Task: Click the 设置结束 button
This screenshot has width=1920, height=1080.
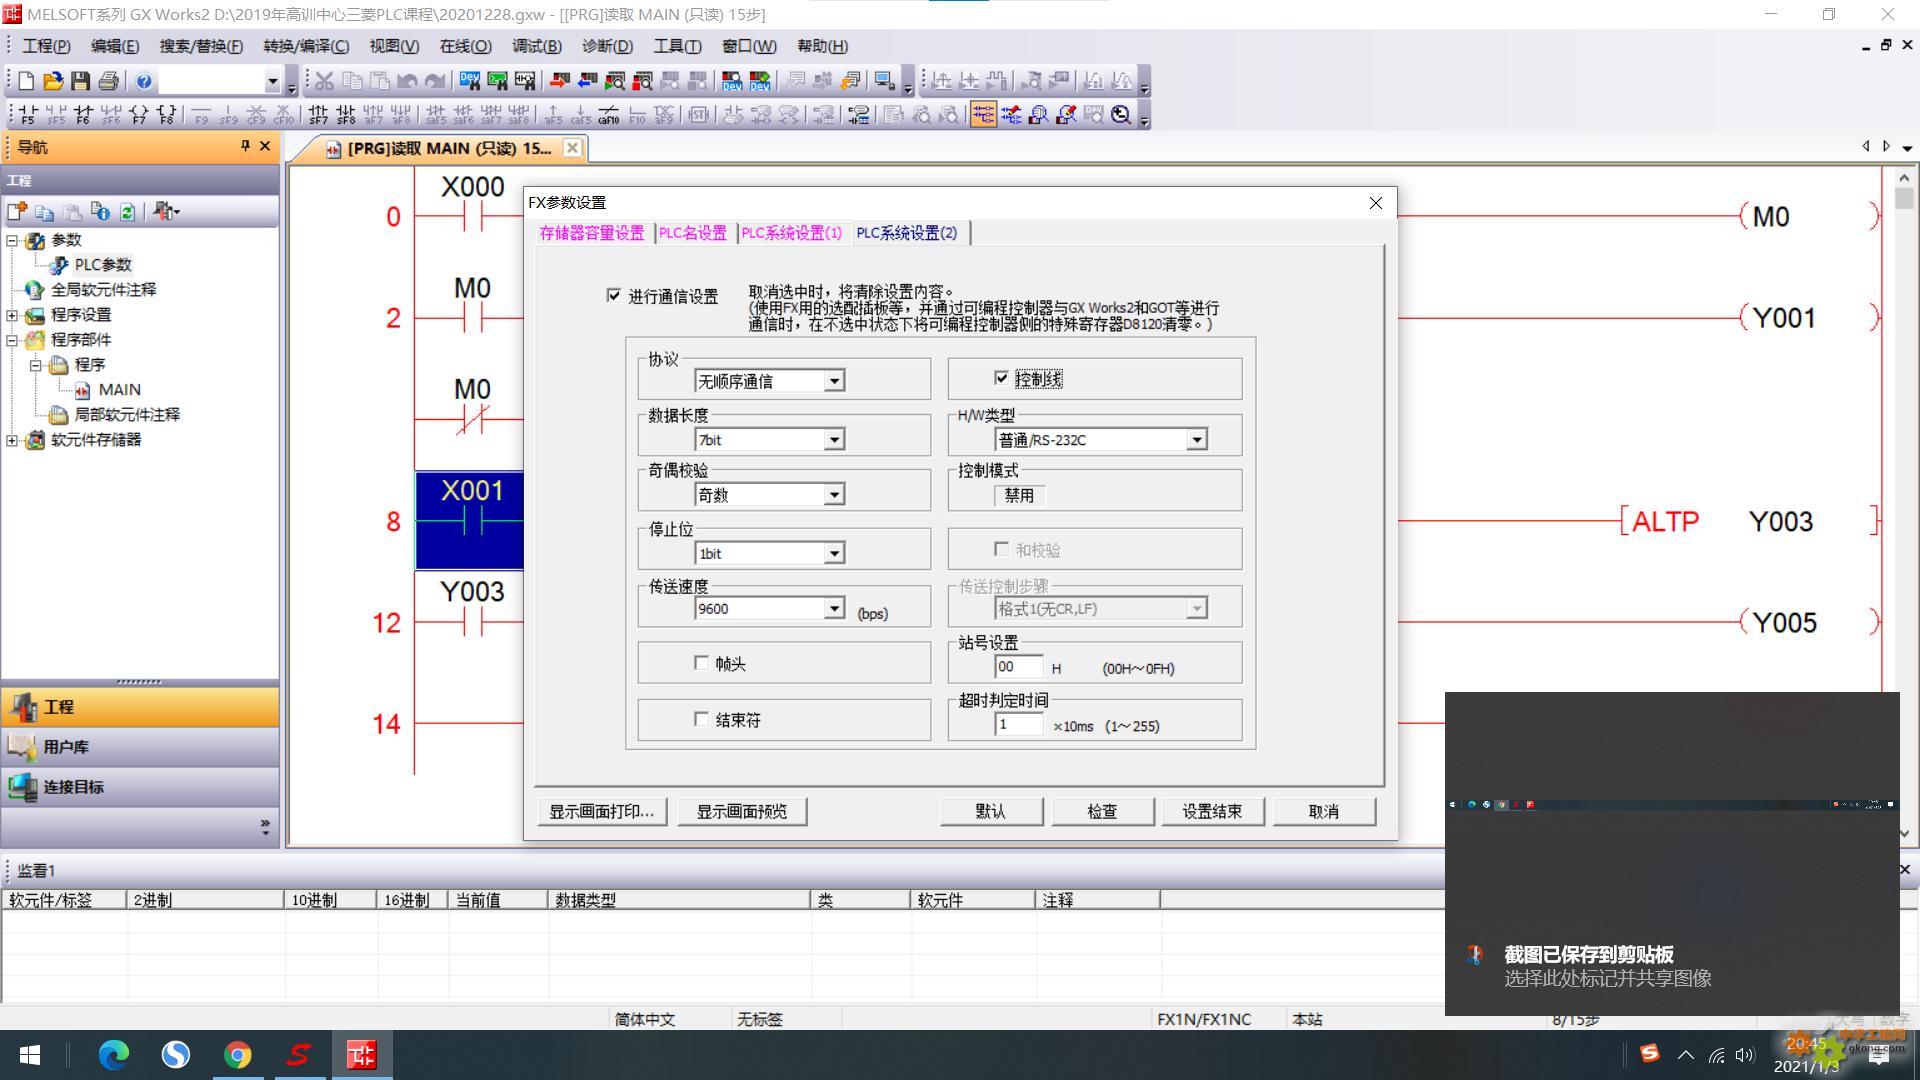Action: [x=1213, y=811]
